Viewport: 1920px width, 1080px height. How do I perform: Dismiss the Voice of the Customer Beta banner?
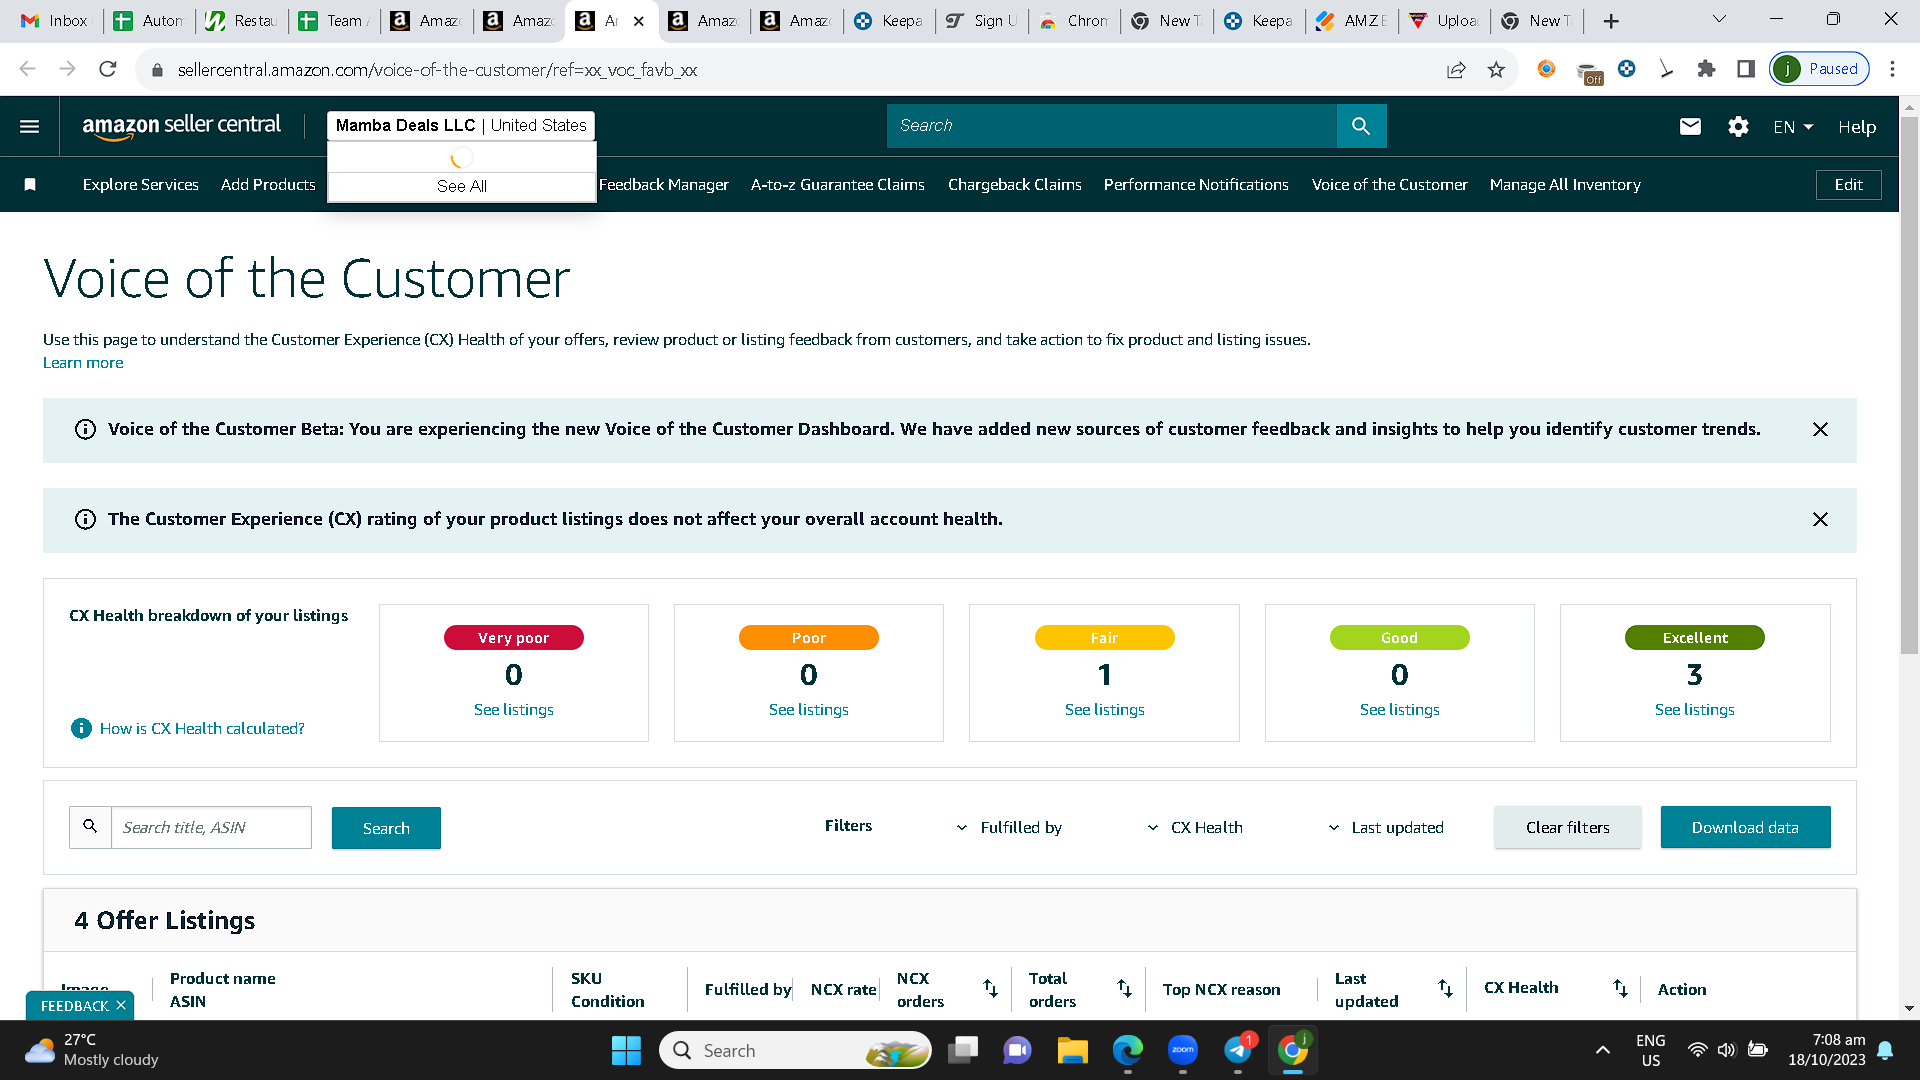point(1820,429)
